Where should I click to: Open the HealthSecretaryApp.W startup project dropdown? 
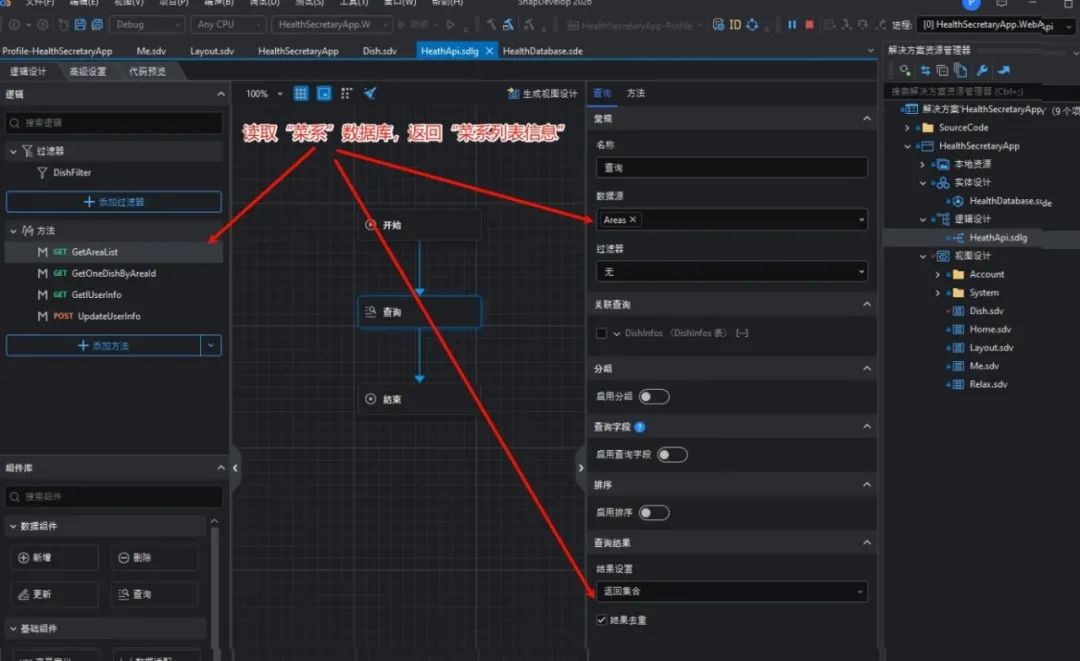click(x=332, y=25)
